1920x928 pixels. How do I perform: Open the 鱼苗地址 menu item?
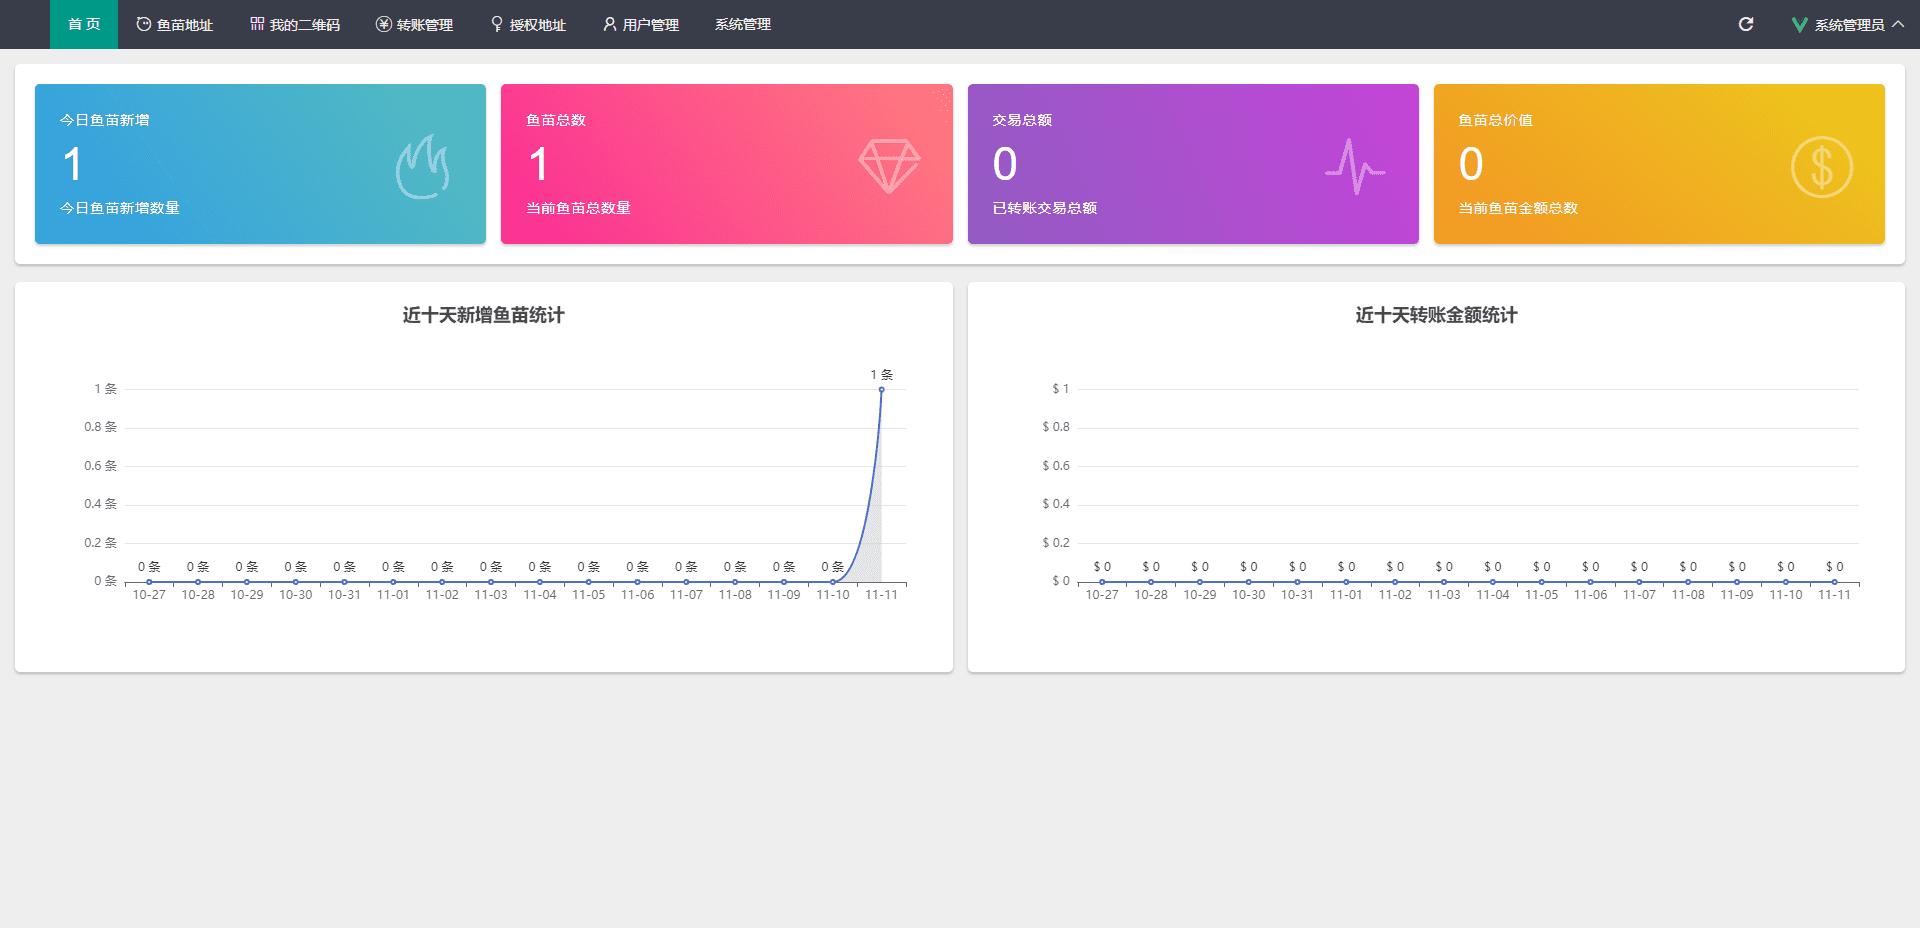[175, 24]
